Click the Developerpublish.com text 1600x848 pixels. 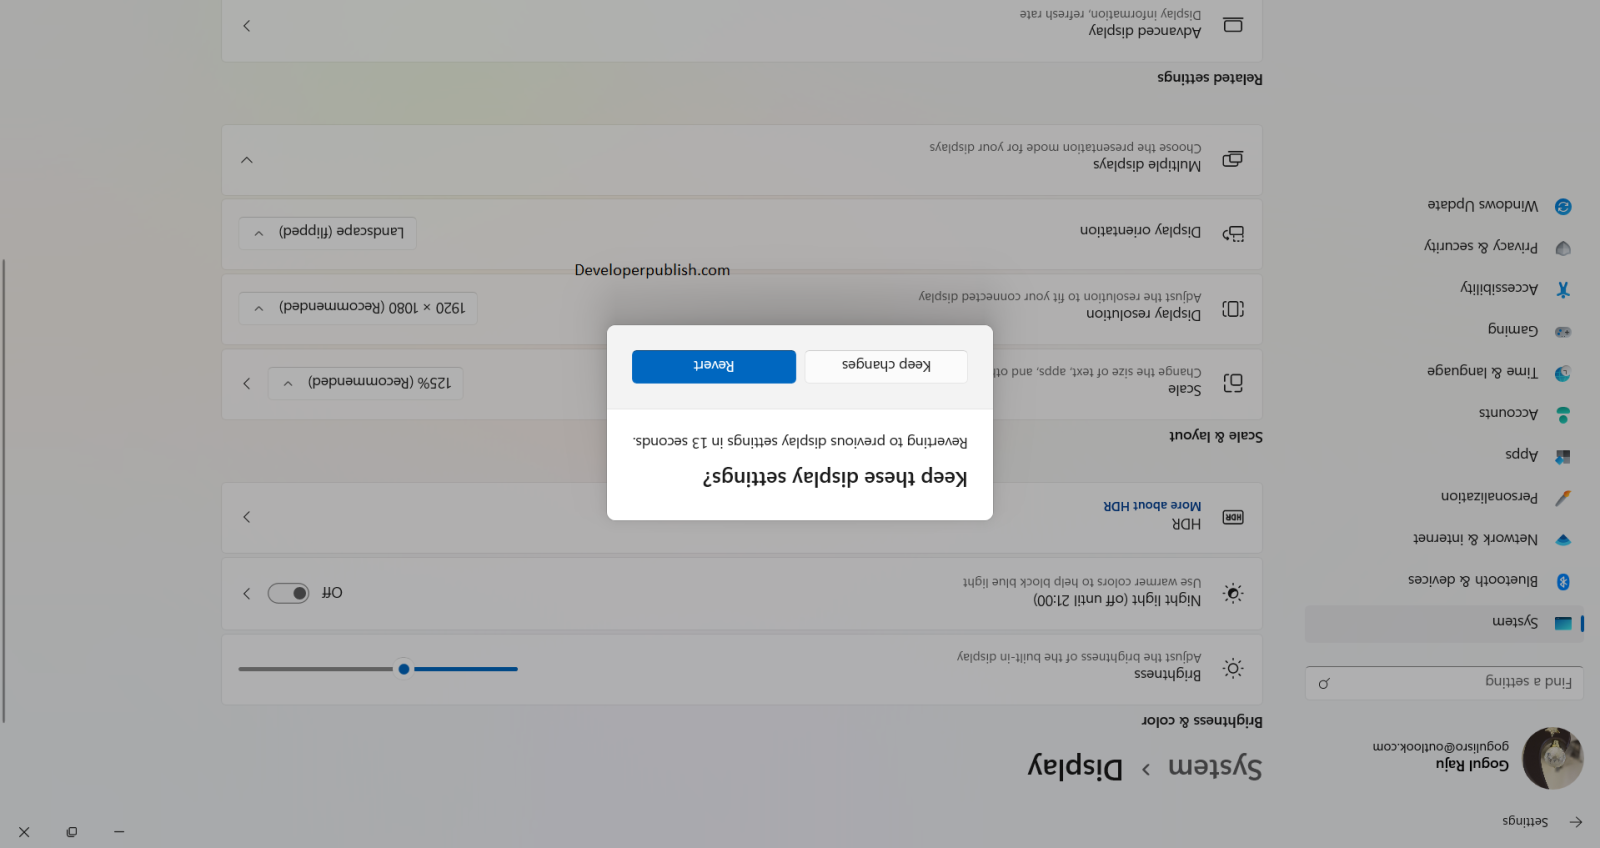(x=652, y=270)
